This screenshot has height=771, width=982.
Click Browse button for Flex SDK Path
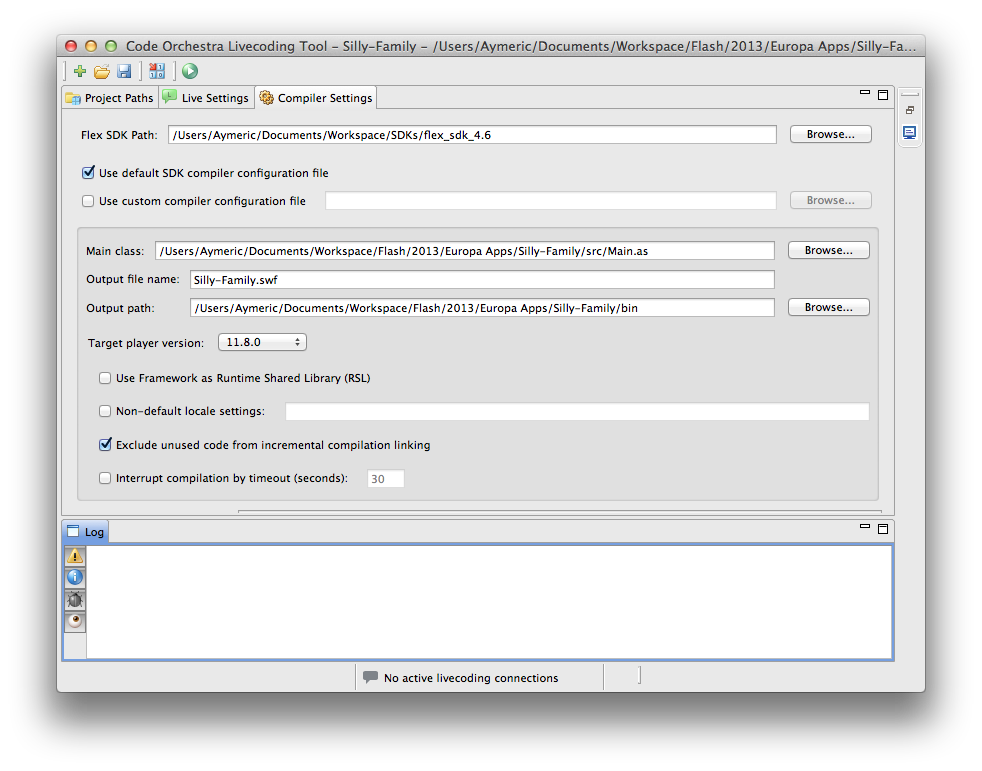point(830,134)
